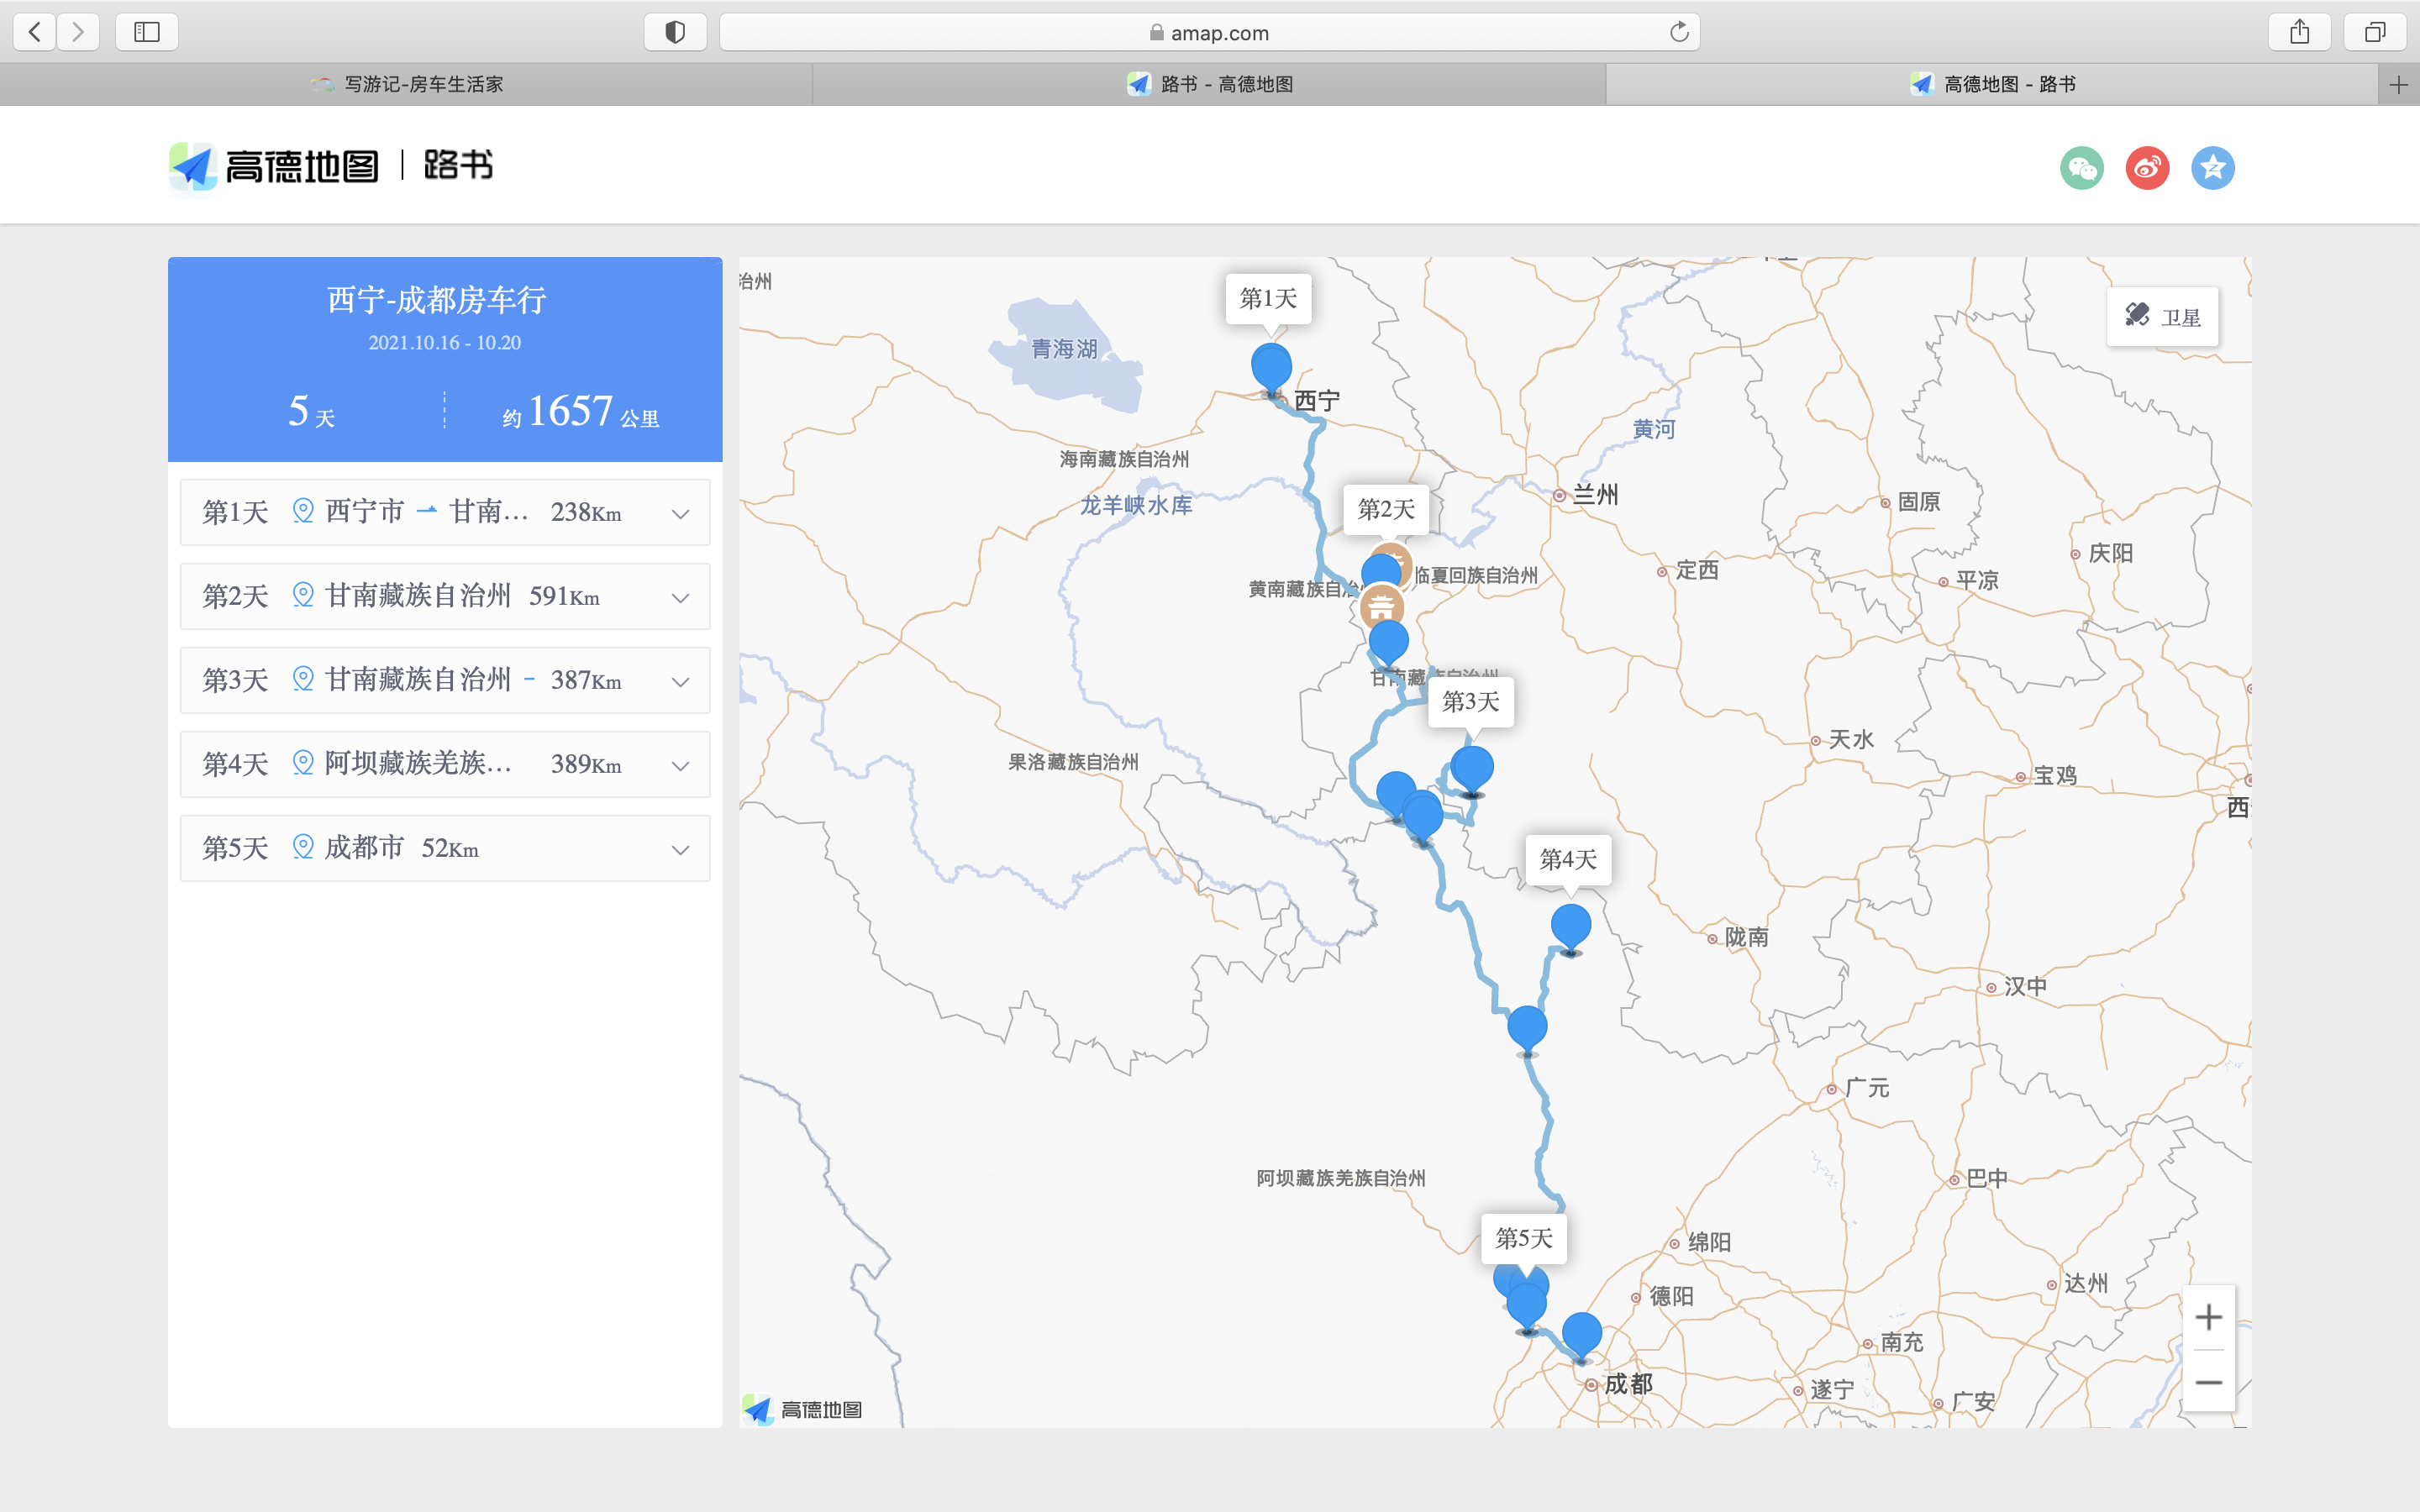
Task: Open Safari's share menu icon
Action: coord(2300,32)
